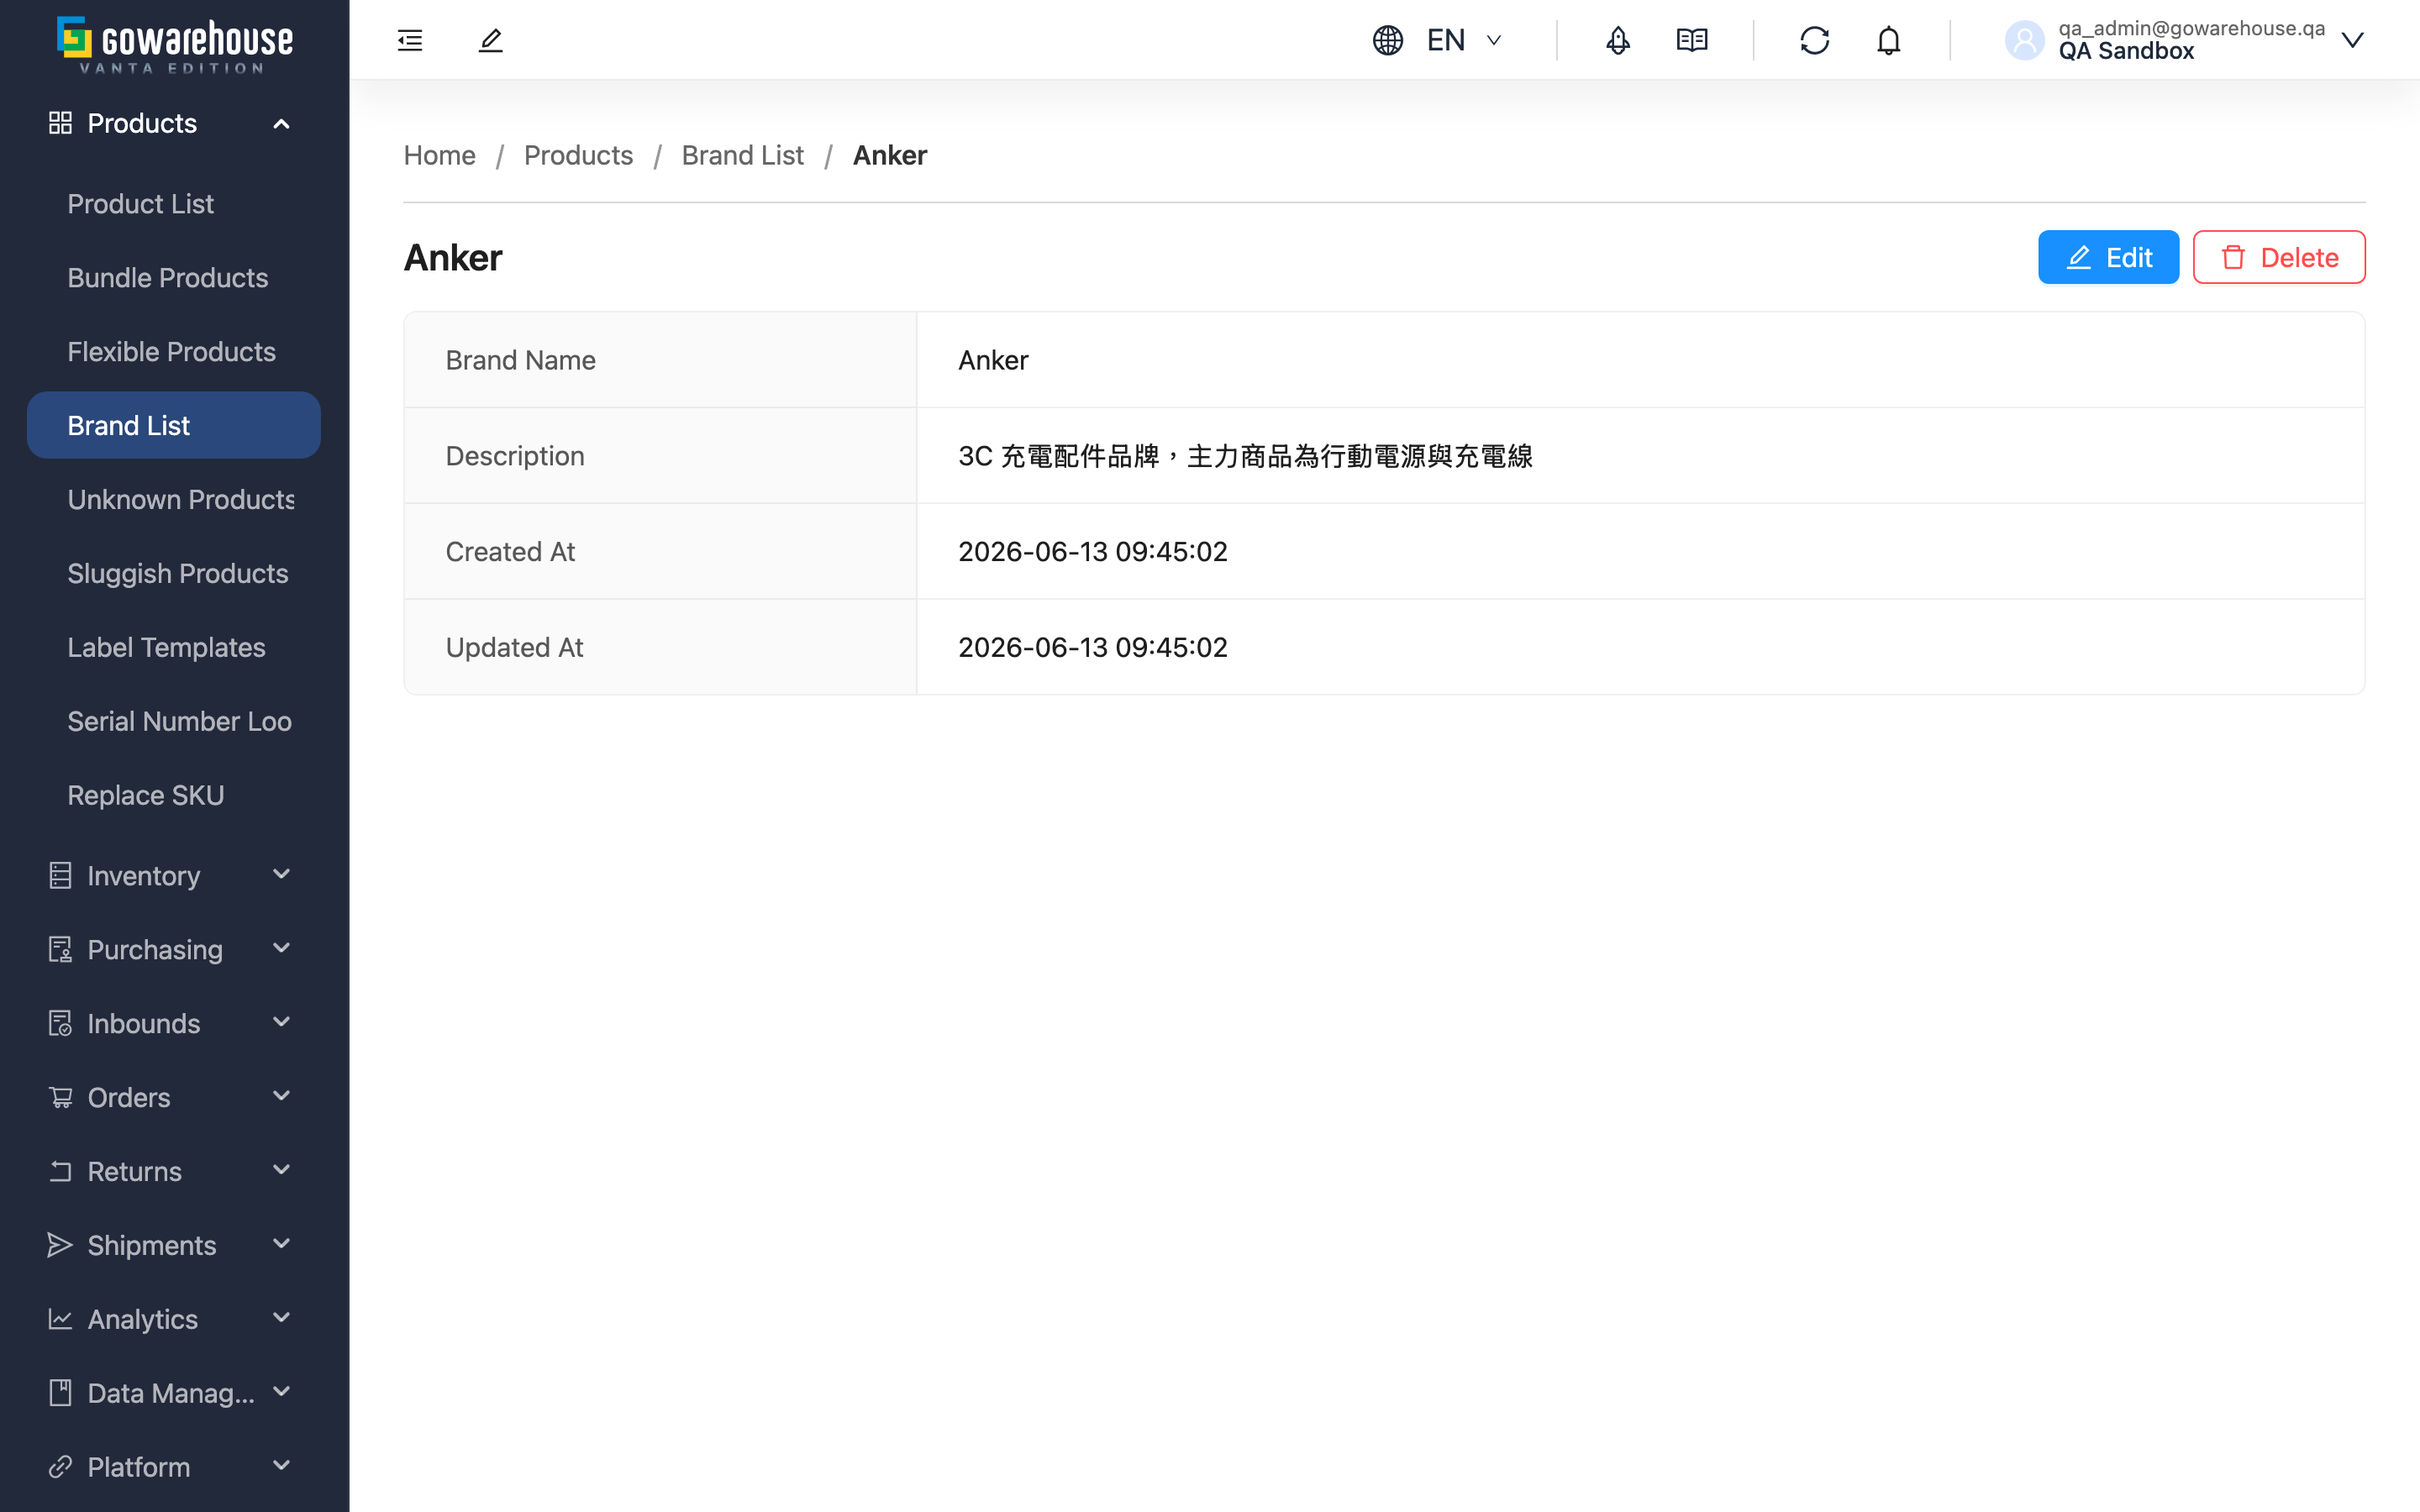Viewport: 2420px width, 1512px height.
Task: Click the Brand Name field label
Action: (x=520, y=360)
